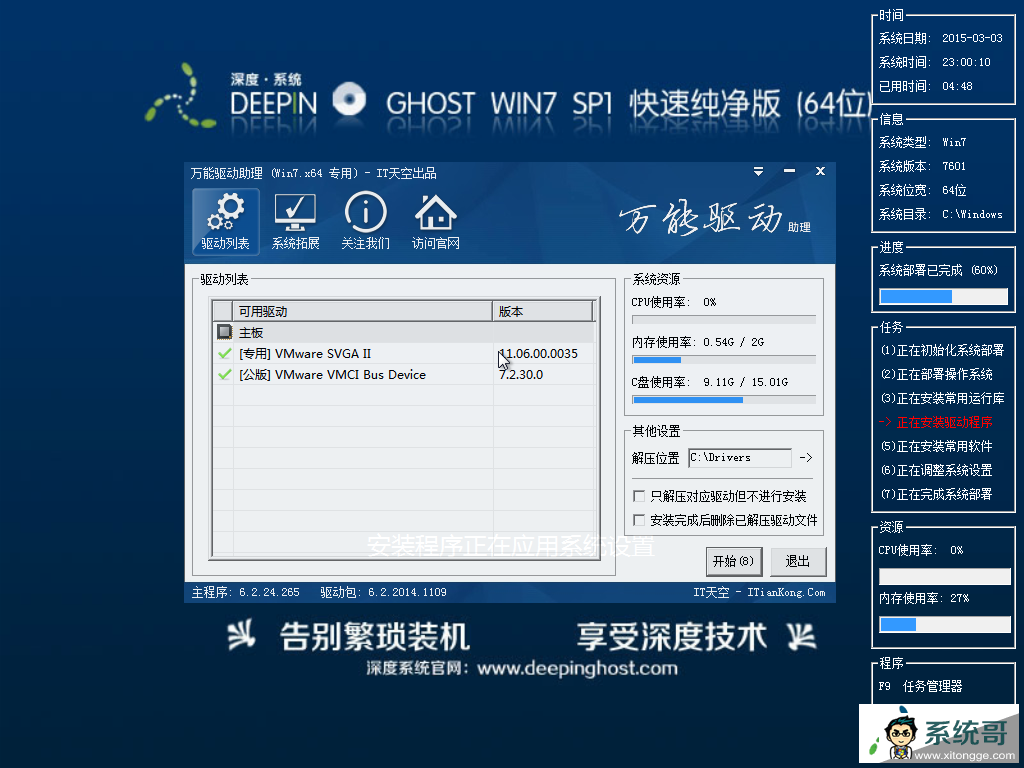Toggle checkmark for VMware SVGA II driver
Viewport: 1024px width, 768px height.
coord(224,353)
